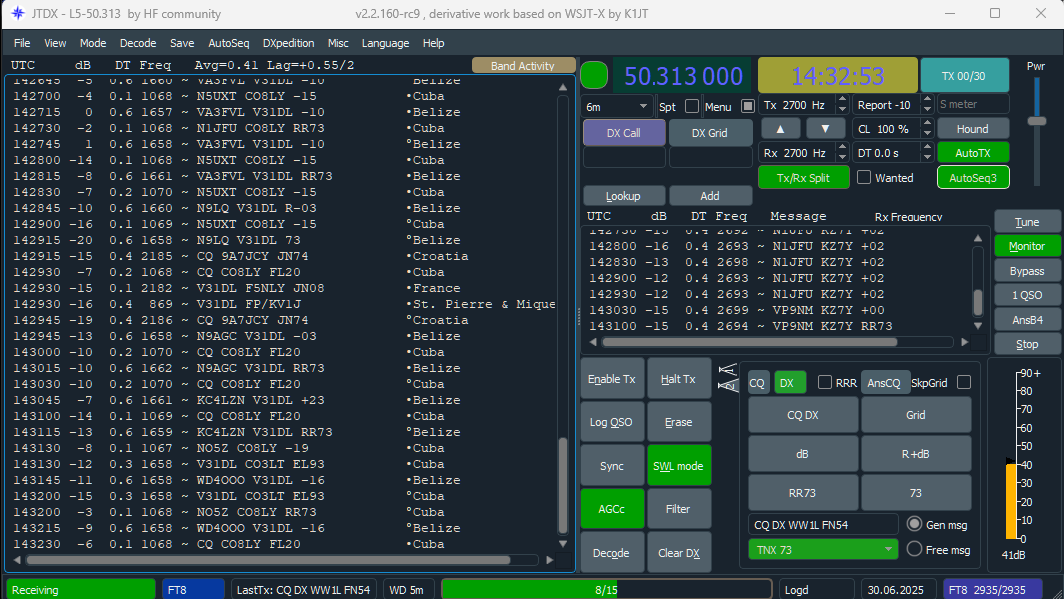Click the Stop button

coord(1027,344)
